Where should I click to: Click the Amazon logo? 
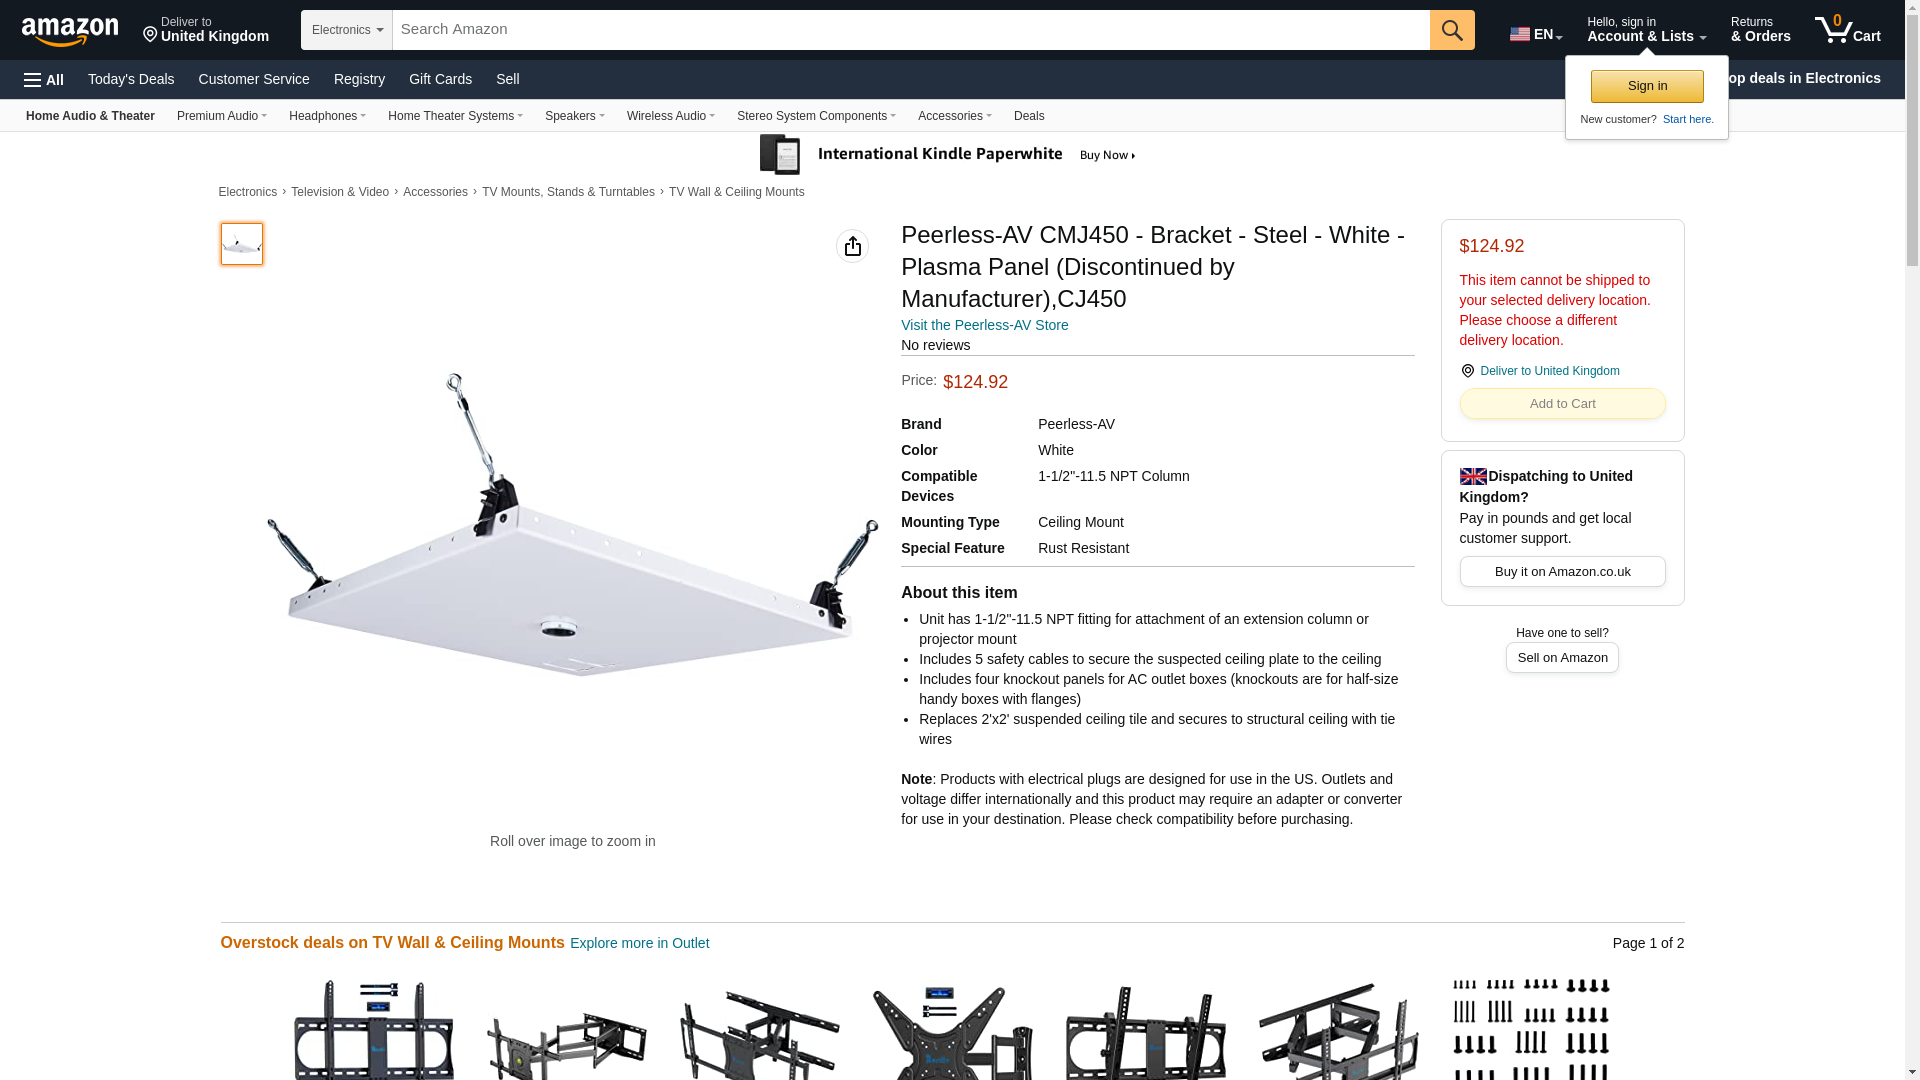pyautogui.click(x=70, y=31)
